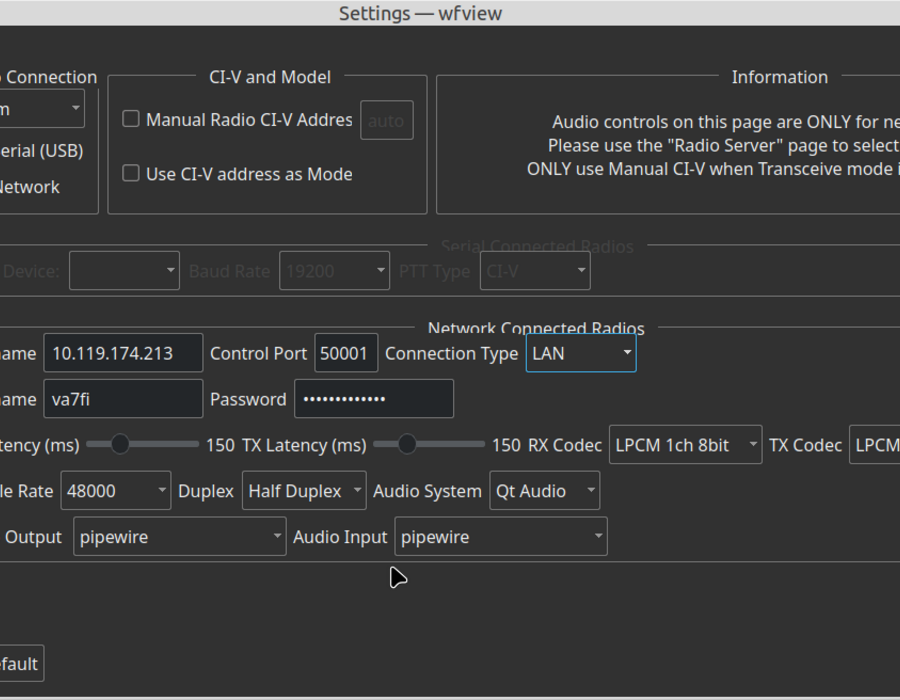
Task: Select the Serial (USB) connection option
Action: point(41,150)
